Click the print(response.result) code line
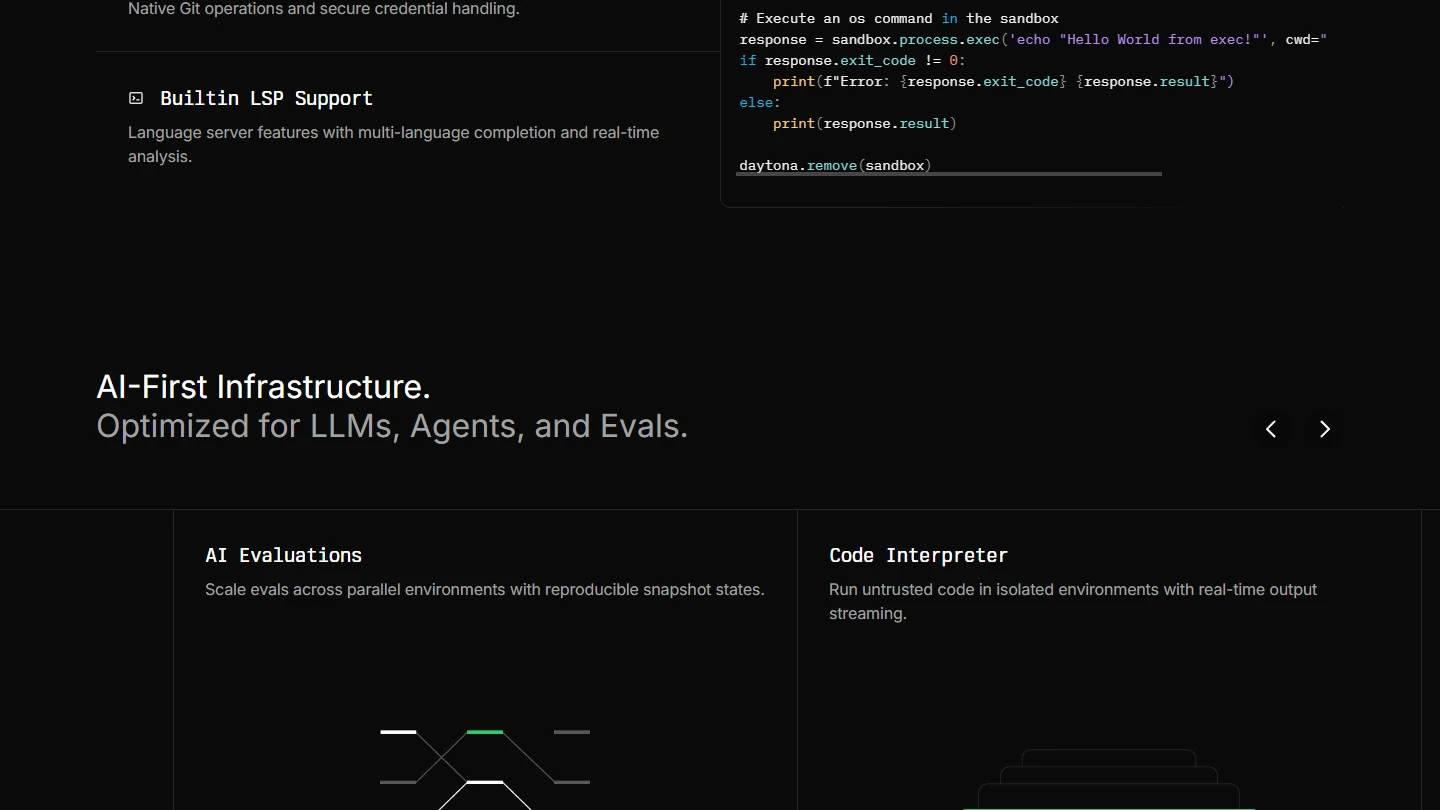The width and height of the screenshot is (1440, 810). [x=864, y=123]
